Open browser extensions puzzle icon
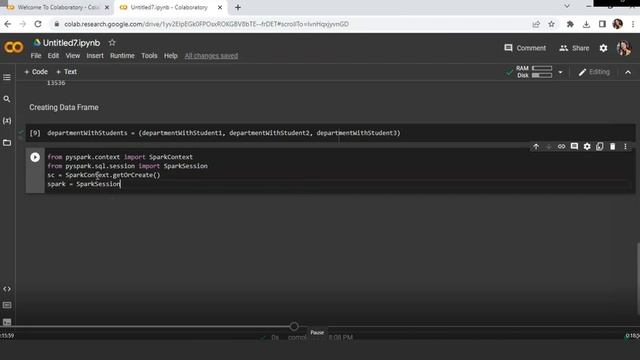 570,24
